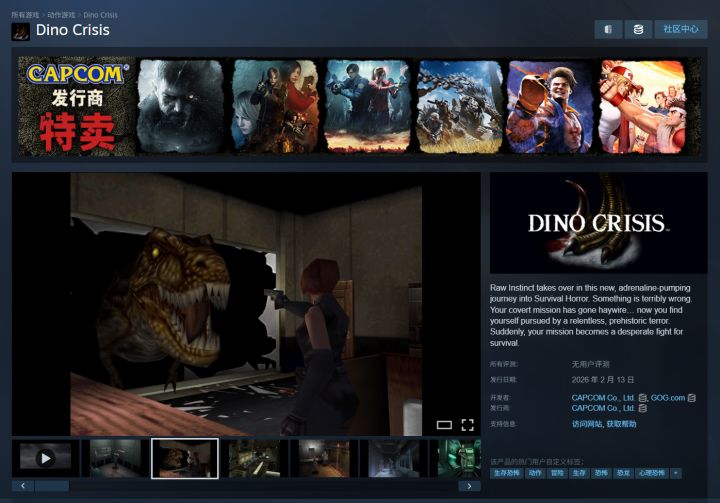
Task: Click the Dino Crisis page title heading
Action: (73, 30)
